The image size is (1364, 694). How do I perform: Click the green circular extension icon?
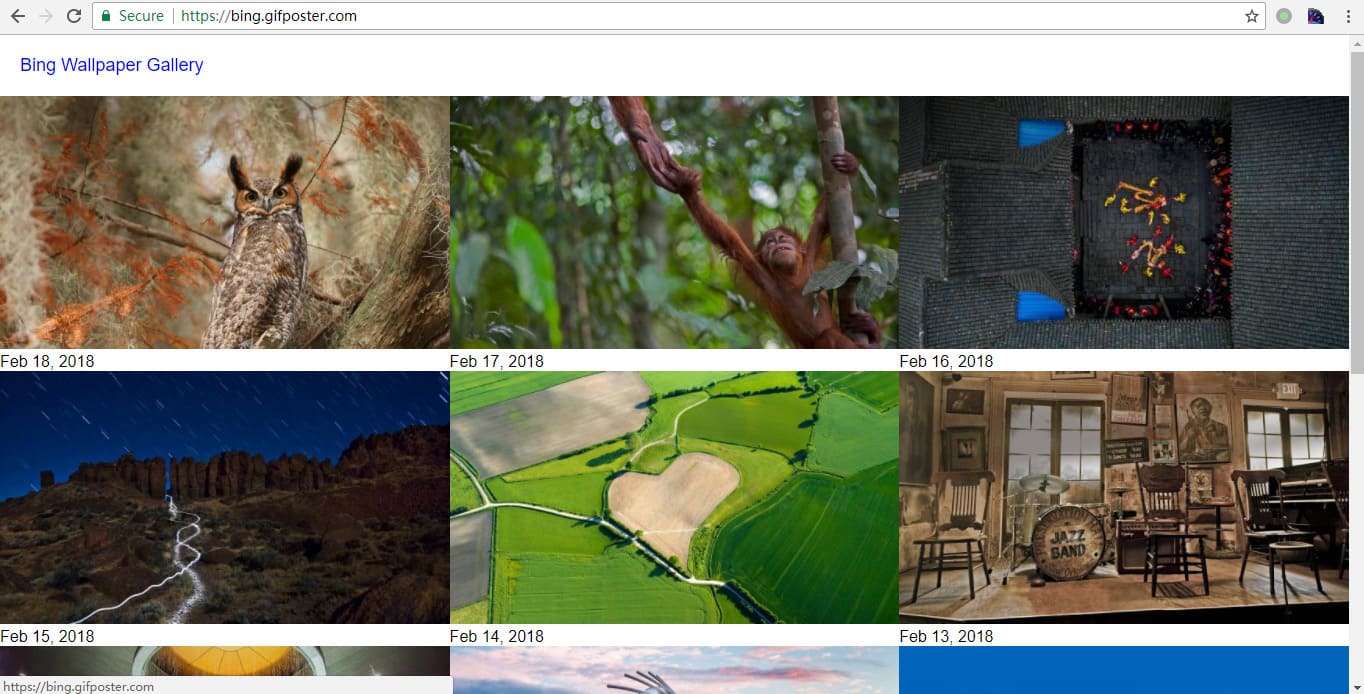tap(1283, 16)
